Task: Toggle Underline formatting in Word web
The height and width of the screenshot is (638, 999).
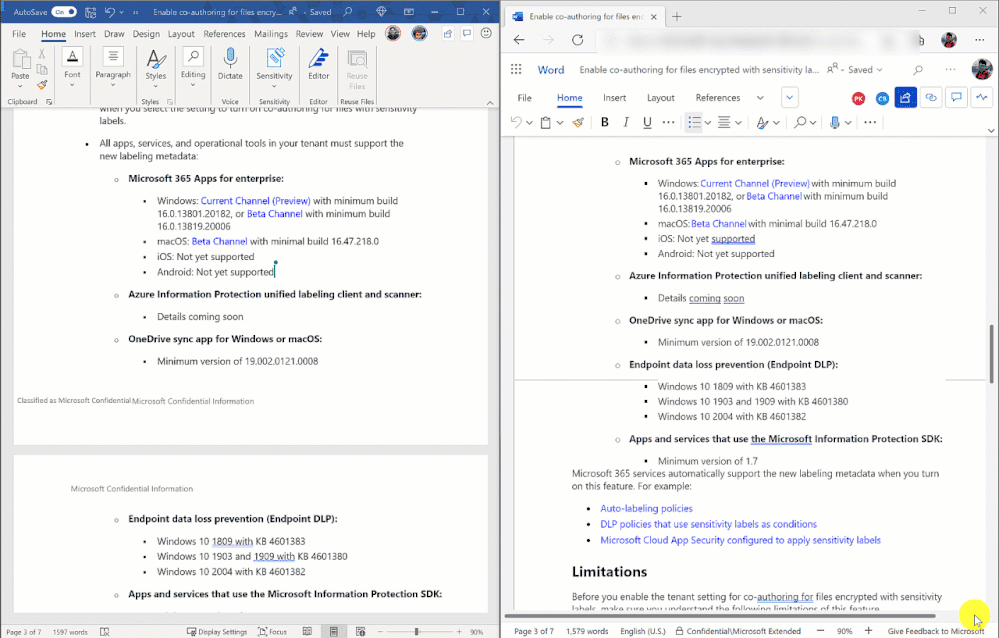Action: pos(647,122)
